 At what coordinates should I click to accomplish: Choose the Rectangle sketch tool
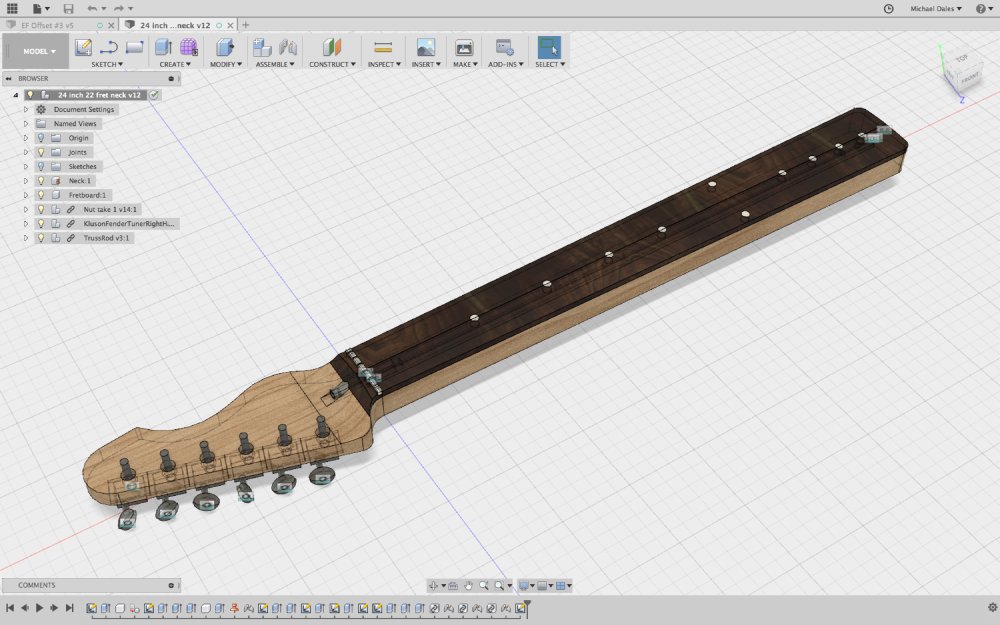click(135, 47)
